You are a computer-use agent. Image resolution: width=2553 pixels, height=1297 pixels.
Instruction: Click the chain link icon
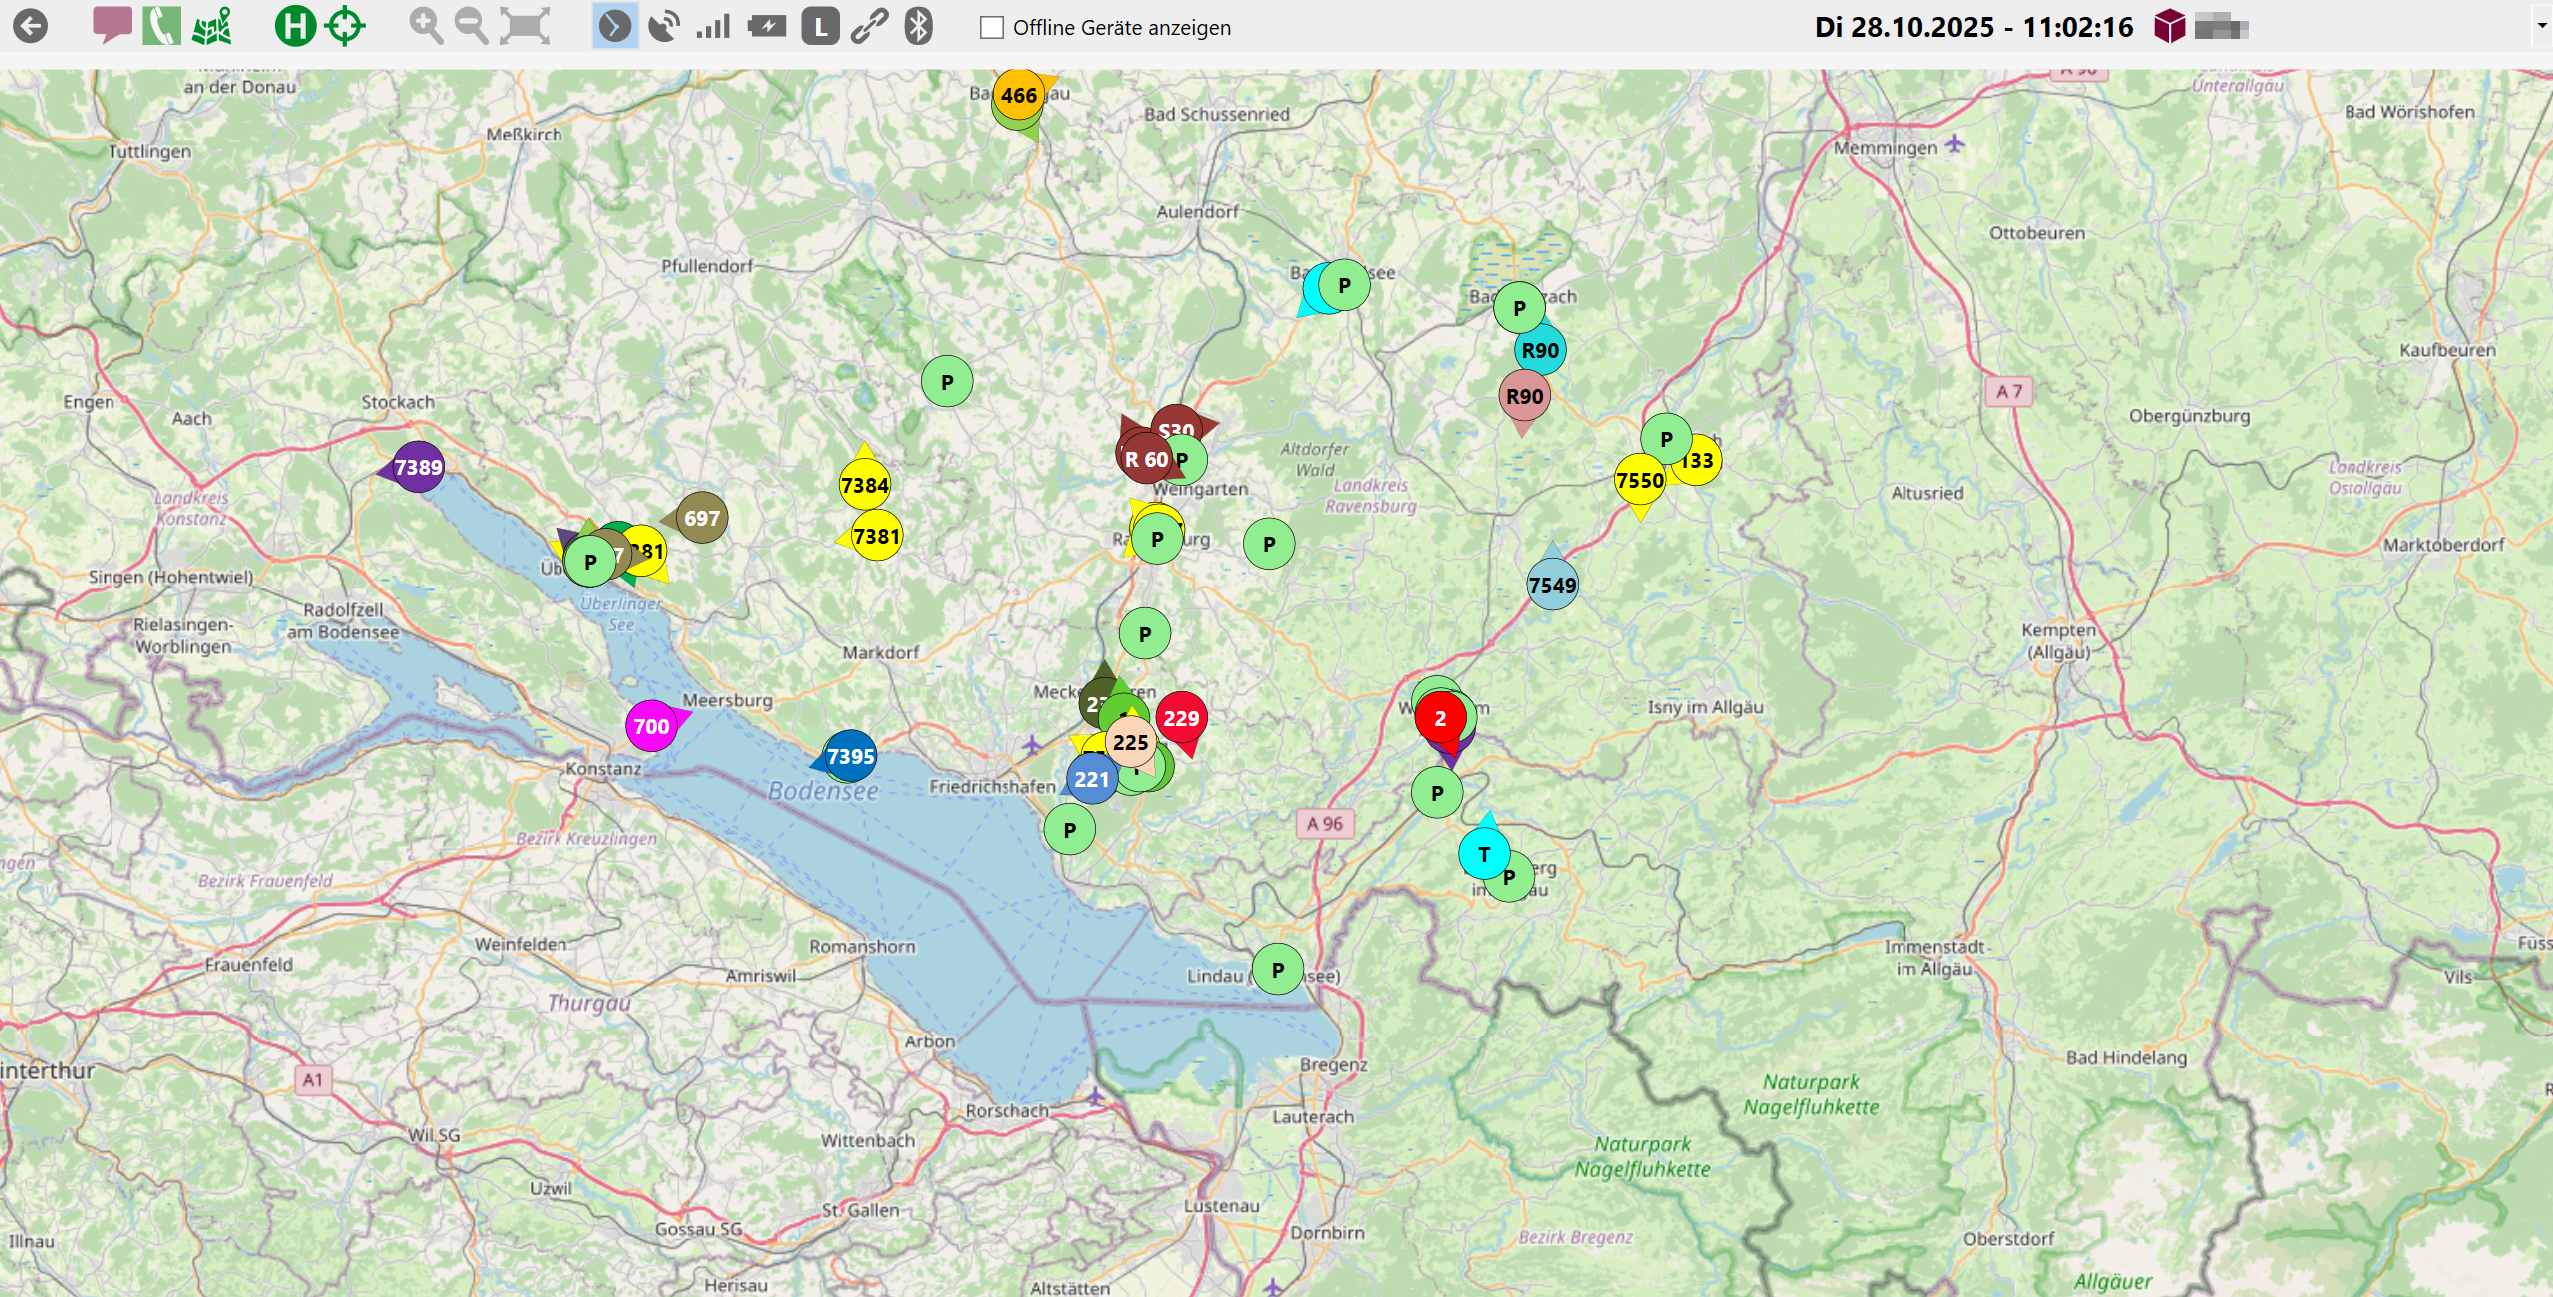click(x=869, y=26)
